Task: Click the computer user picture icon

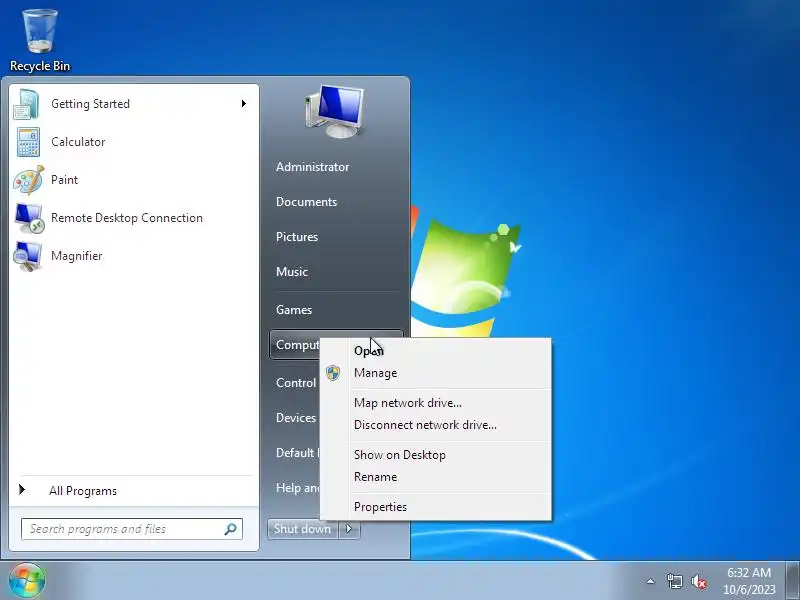Action: (x=335, y=111)
